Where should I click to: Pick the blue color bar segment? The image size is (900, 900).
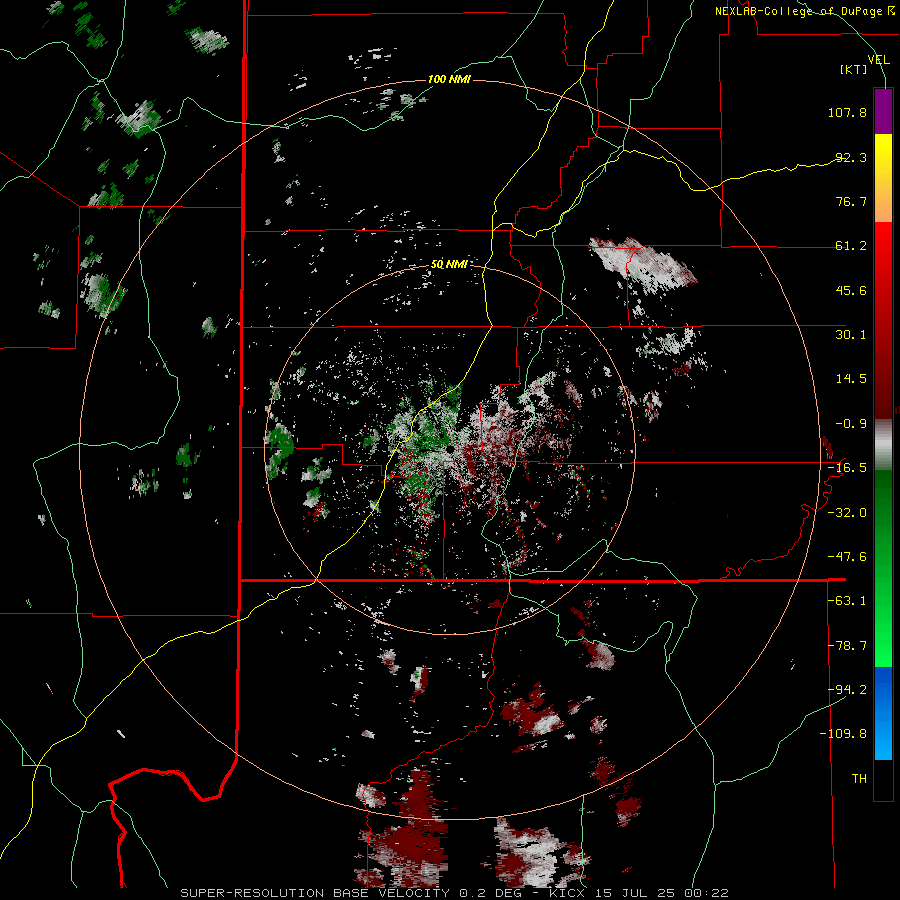(883, 713)
